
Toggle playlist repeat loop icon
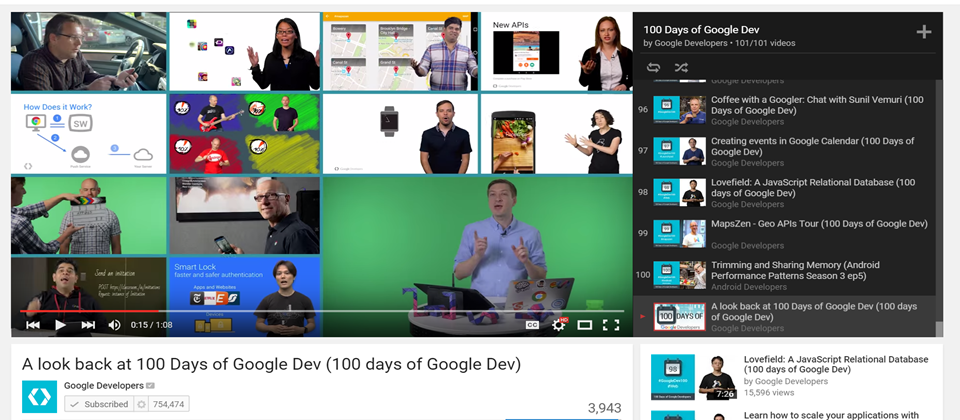pos(653,67)
